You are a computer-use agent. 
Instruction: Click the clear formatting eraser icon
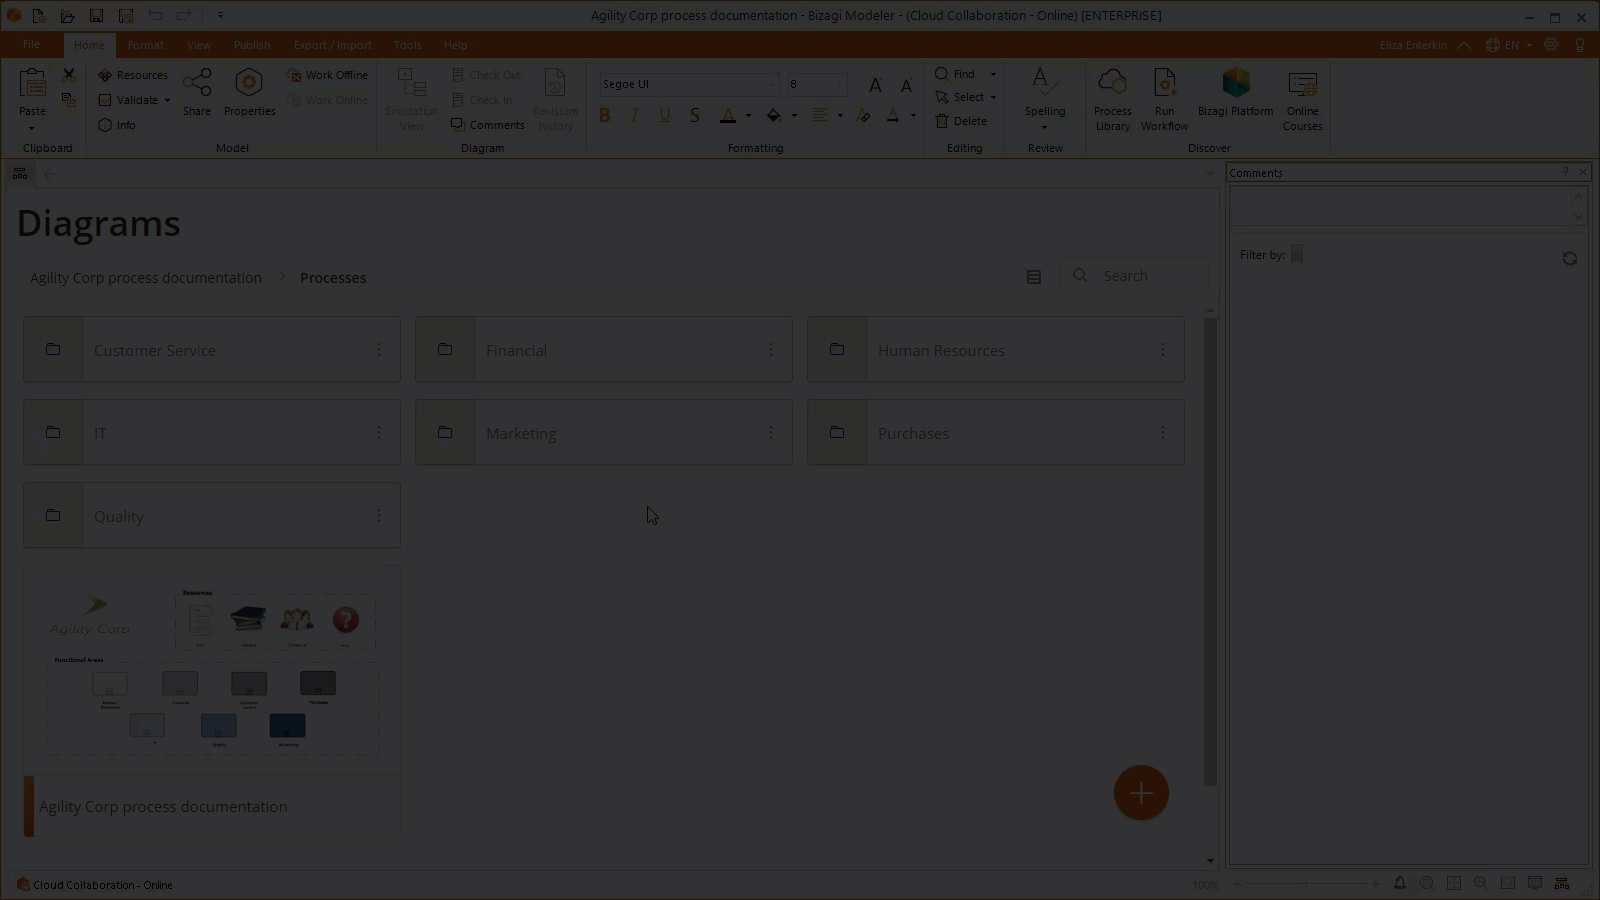863,116
